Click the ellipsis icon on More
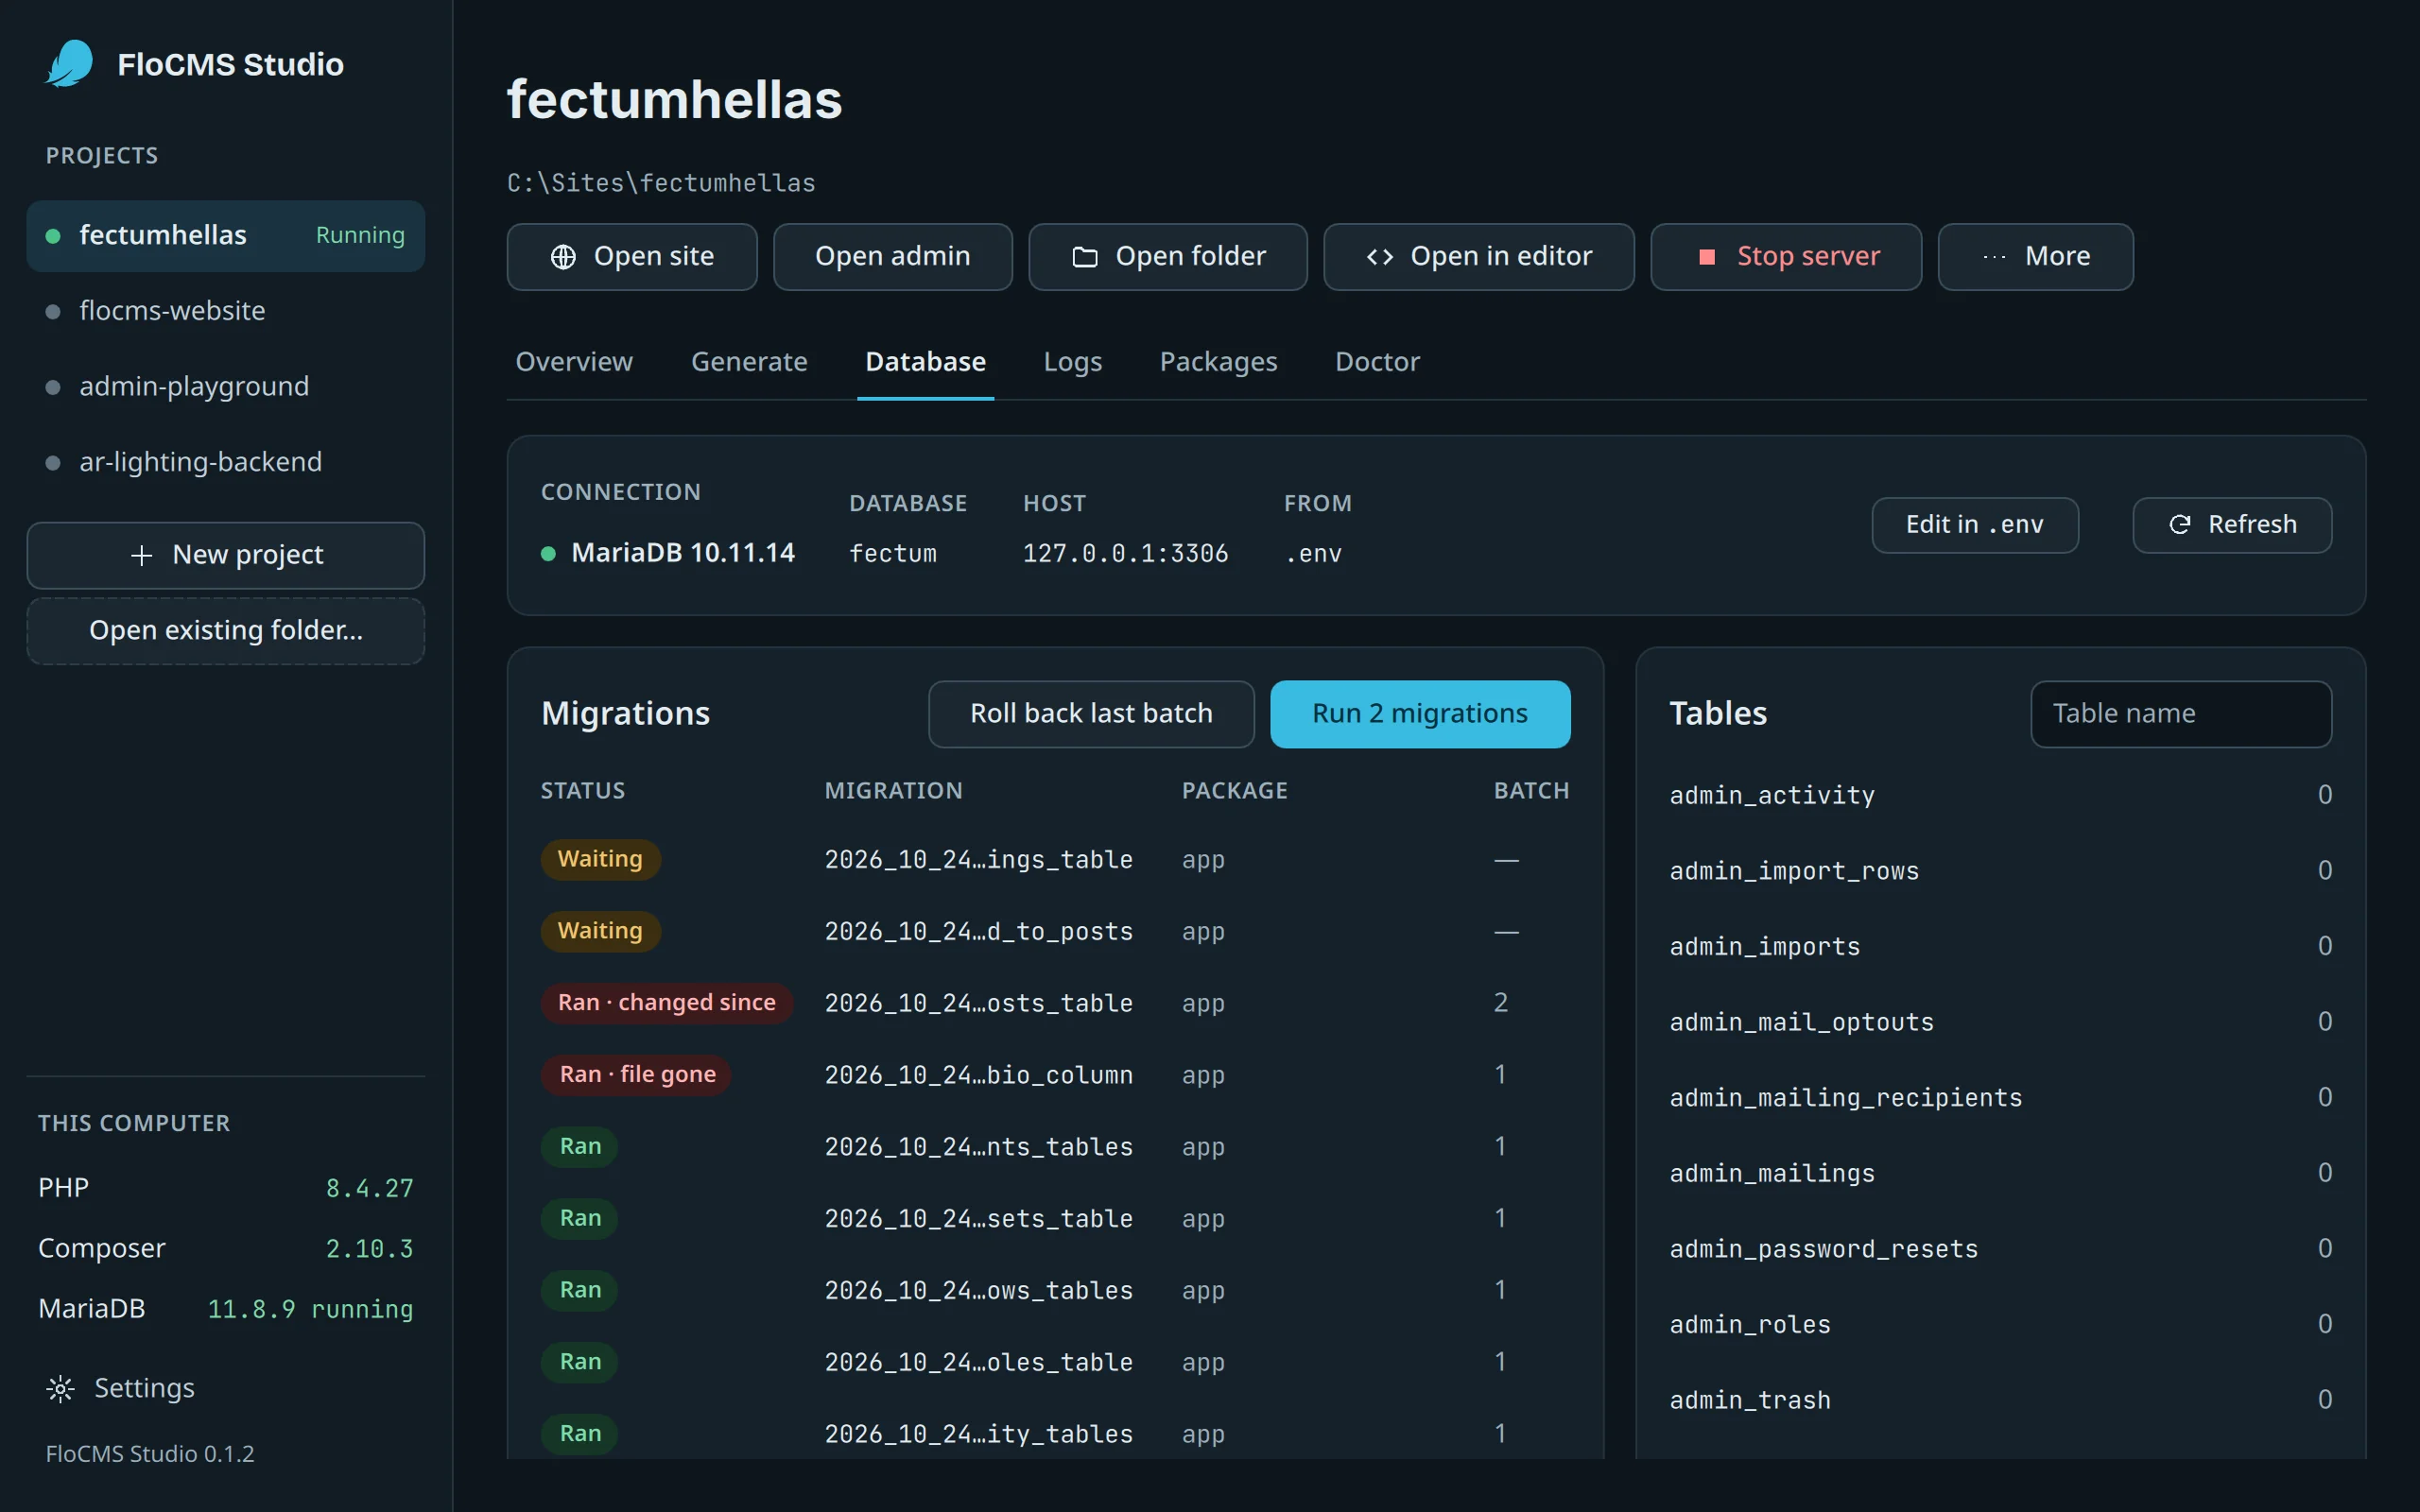The height and width of the screenshot is (1512, 2420). click(1994, 257)
